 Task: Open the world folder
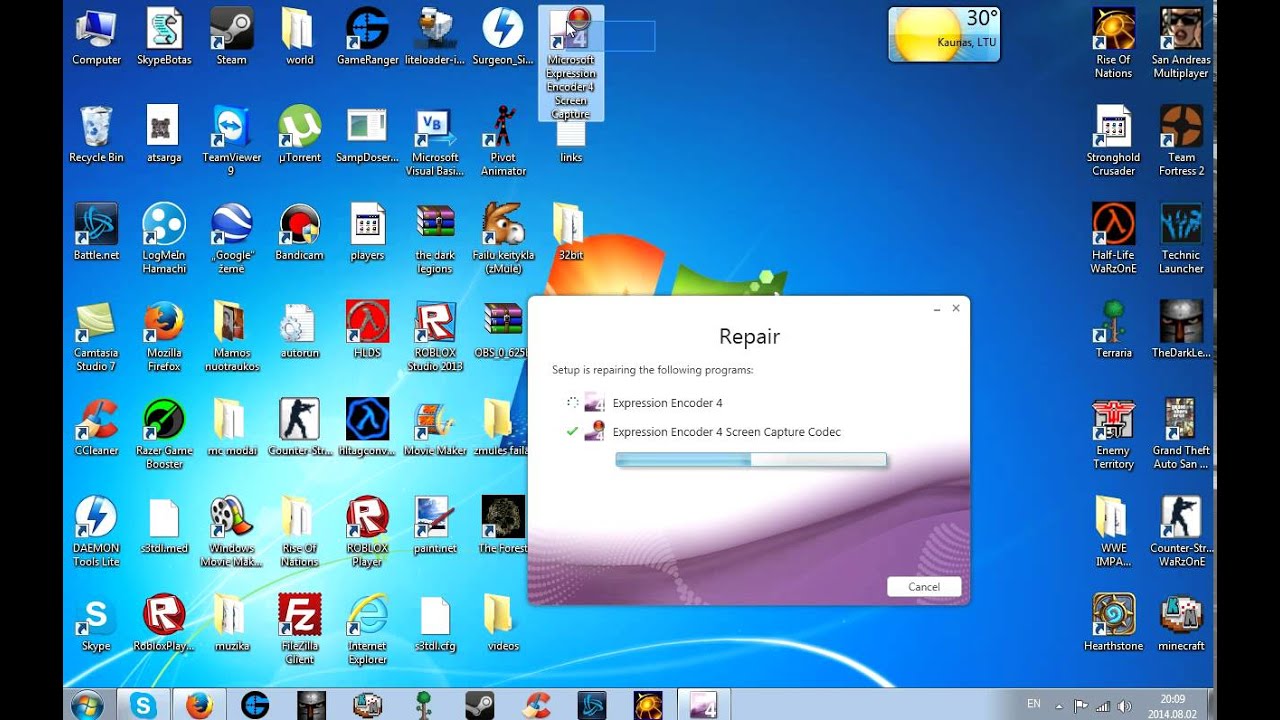(x=299, y=37)
